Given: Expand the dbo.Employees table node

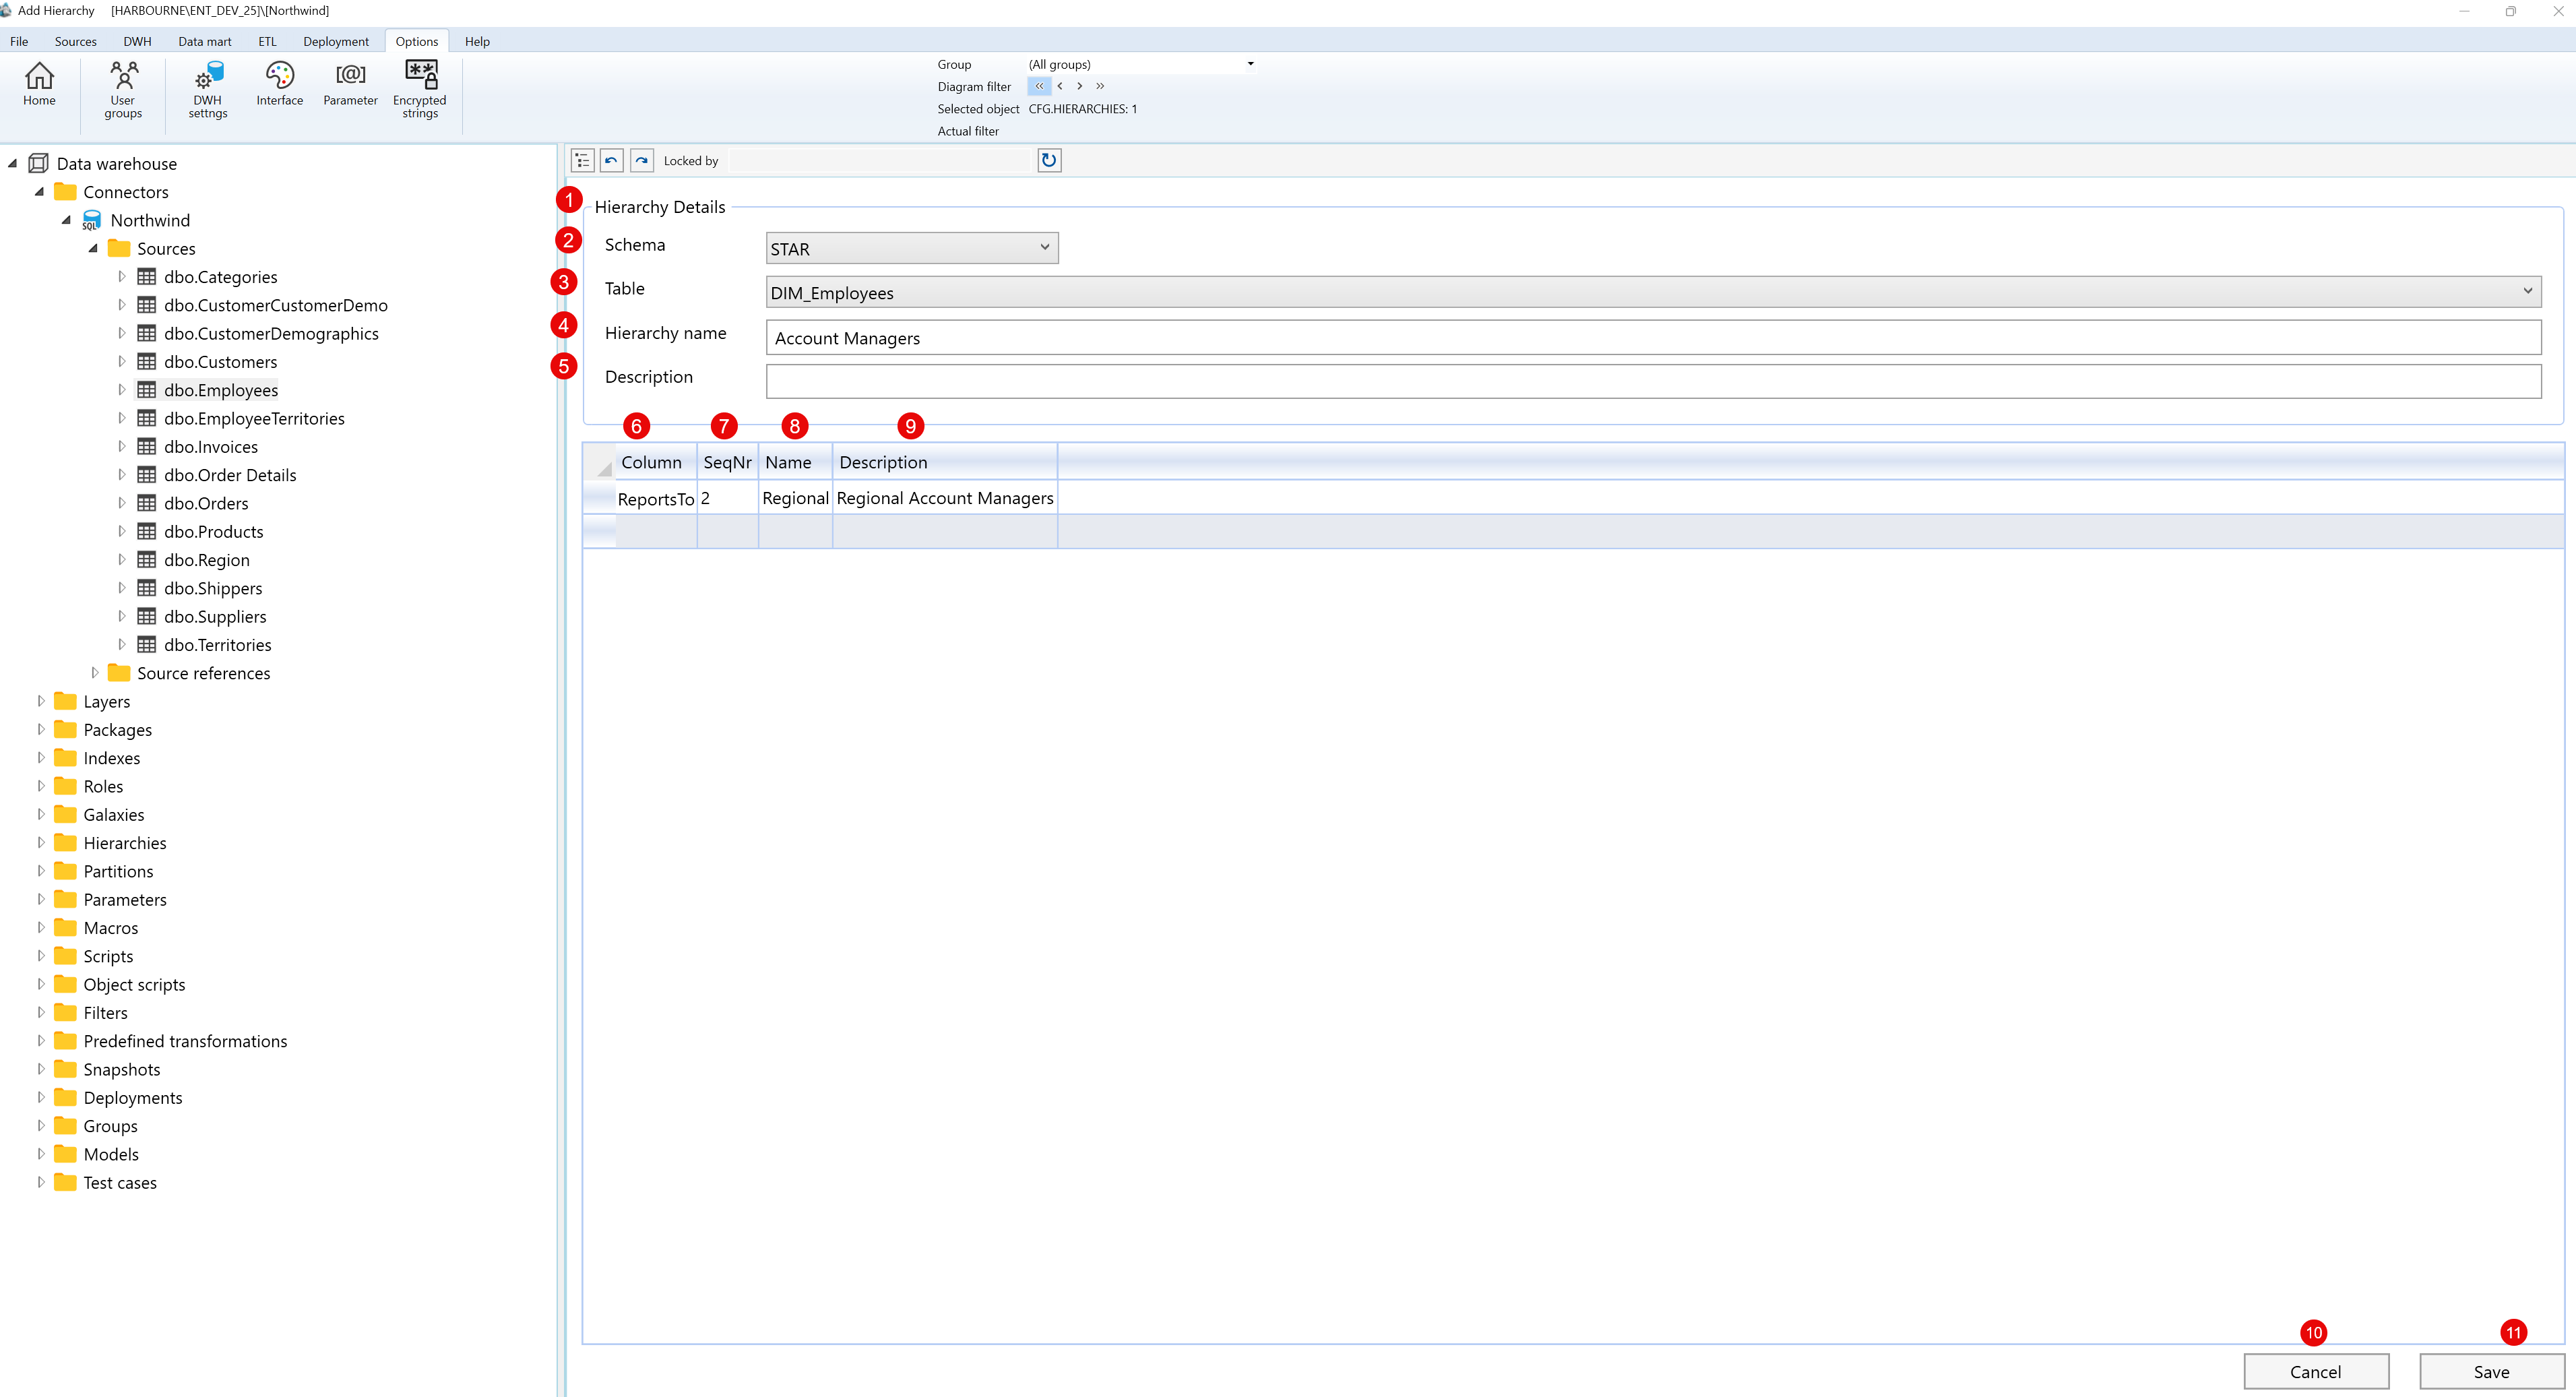Looking at the screenshot, I should click(x=121, y=390).
